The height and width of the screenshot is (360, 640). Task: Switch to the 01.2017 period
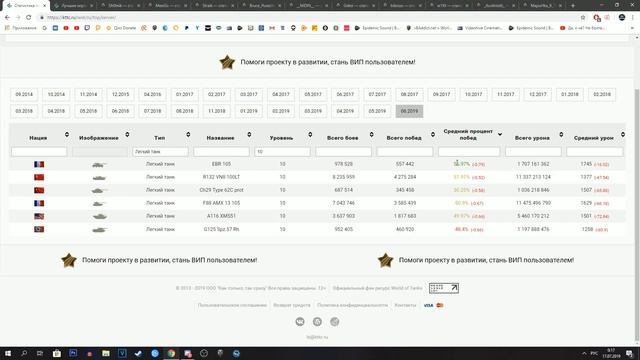click(x=184, y=94)
